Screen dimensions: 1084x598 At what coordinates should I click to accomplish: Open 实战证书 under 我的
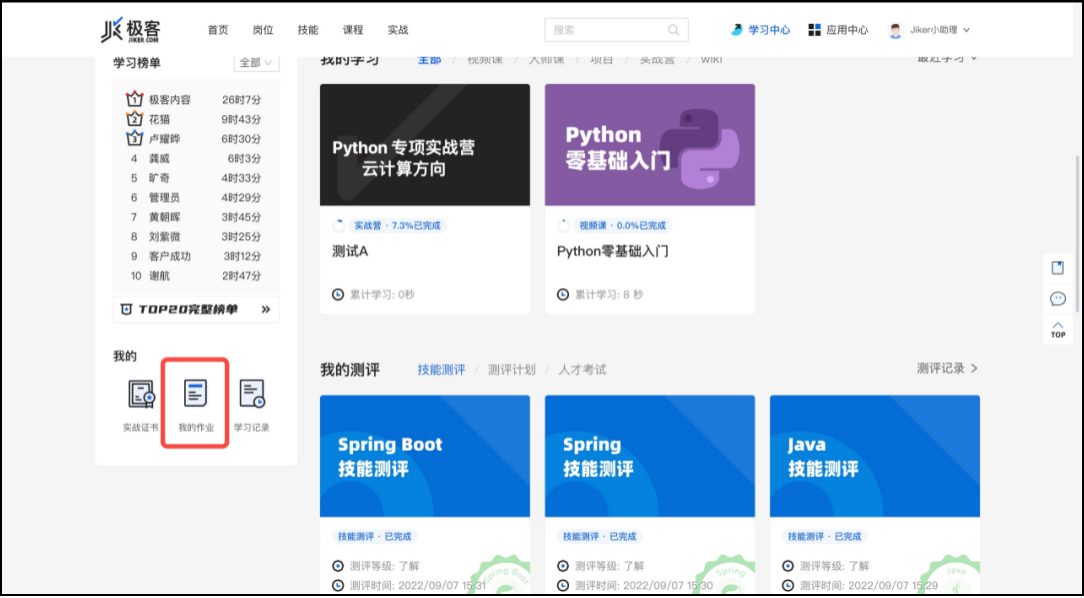[141, 406]
